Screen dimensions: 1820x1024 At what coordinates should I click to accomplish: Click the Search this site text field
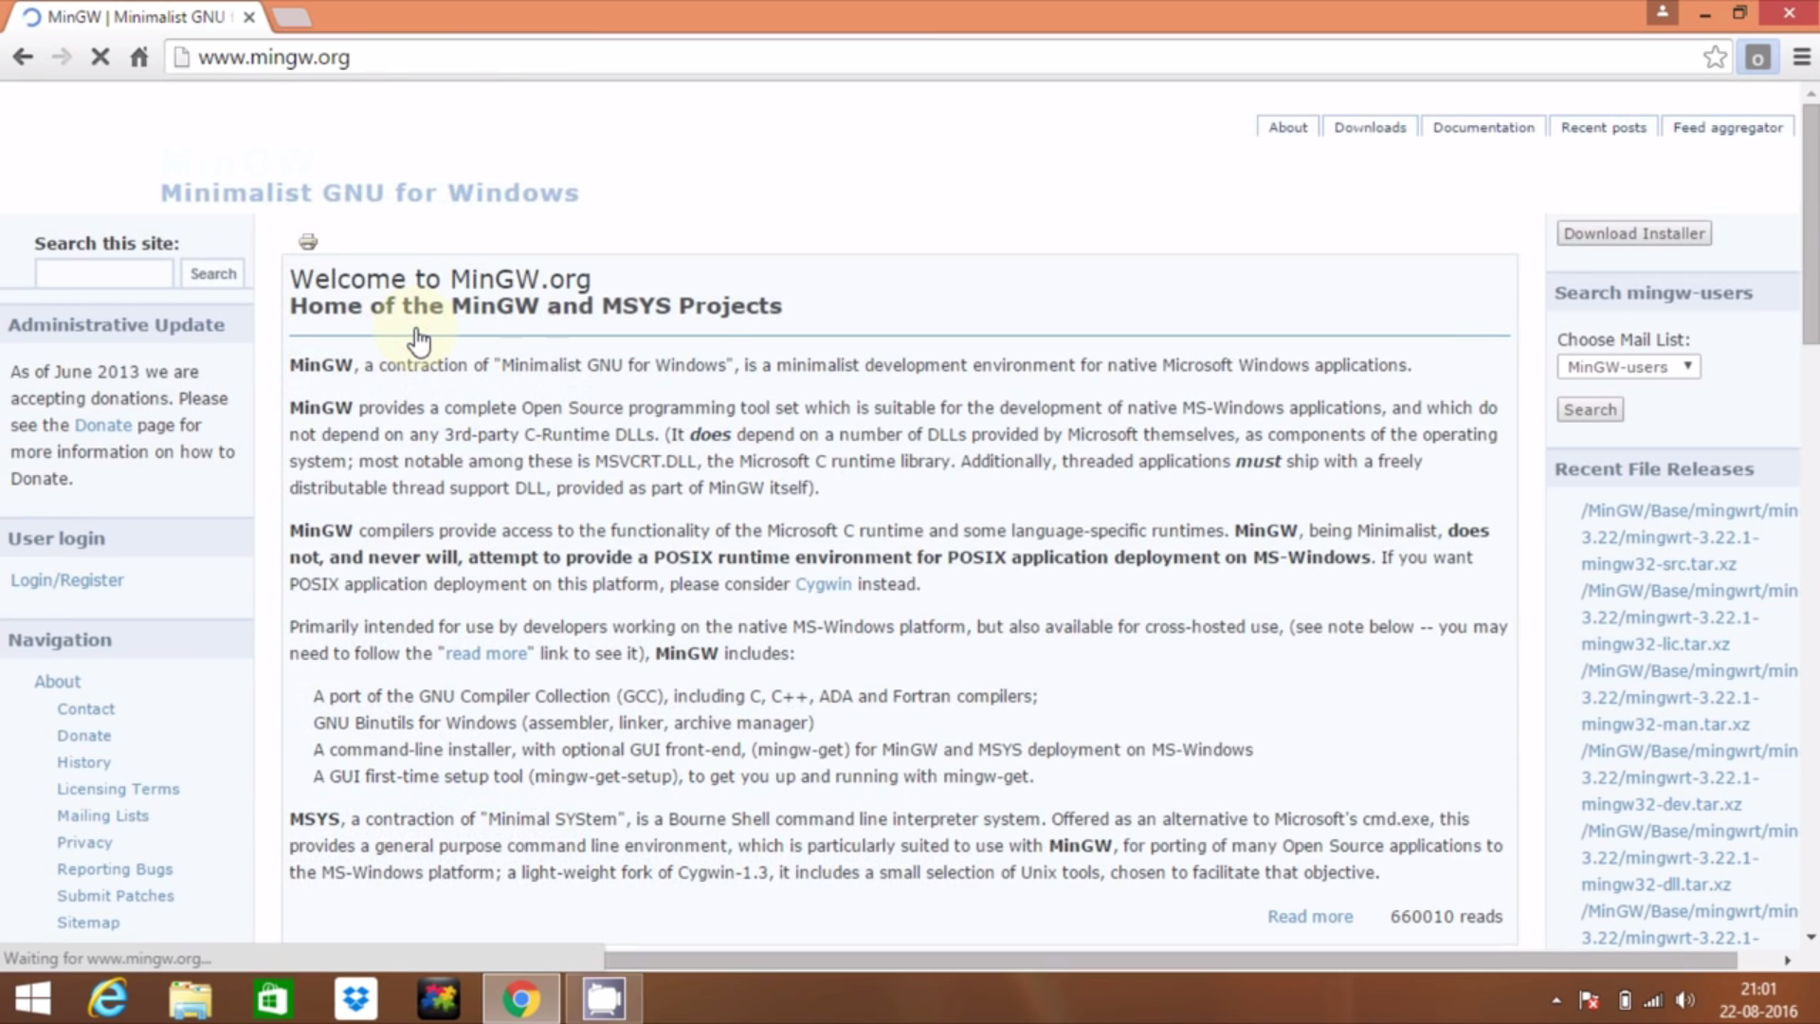(104, 273)
